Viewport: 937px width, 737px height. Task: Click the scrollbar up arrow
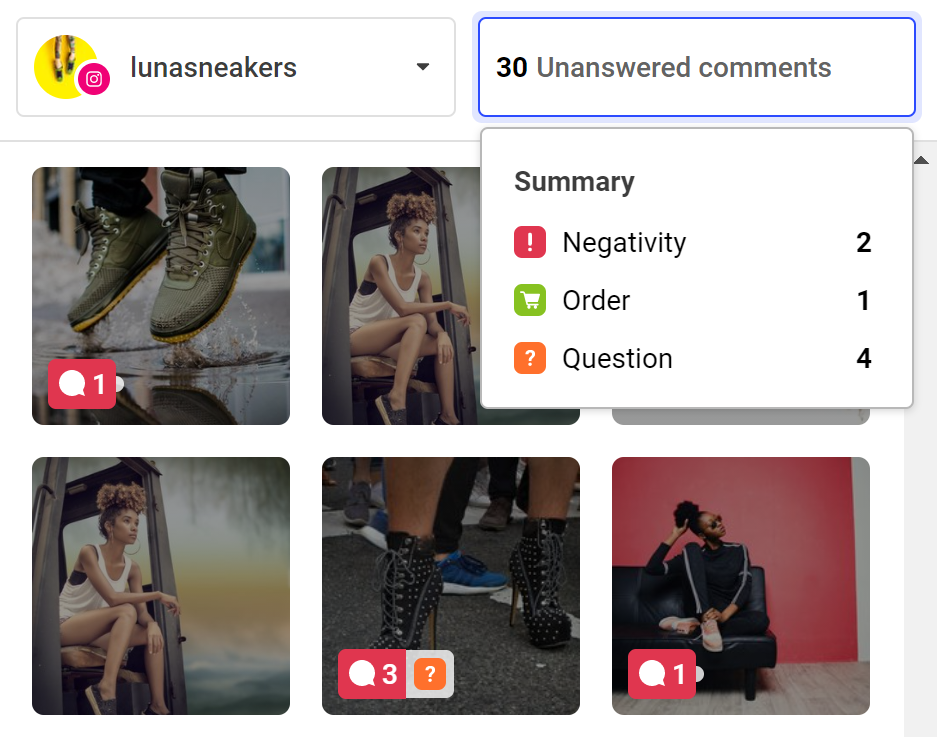921,160
